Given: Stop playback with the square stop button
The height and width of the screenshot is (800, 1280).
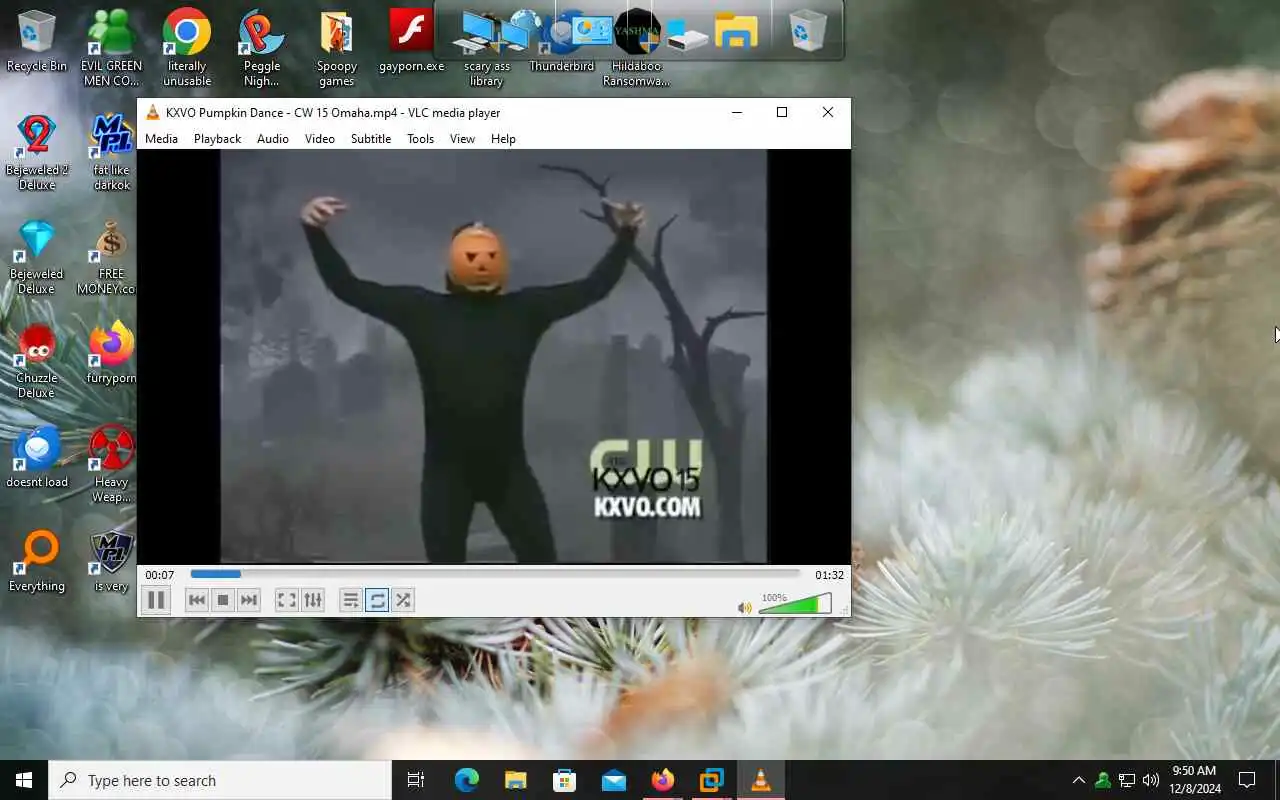Looking at the screenshot, I should (x=223, y=600).
